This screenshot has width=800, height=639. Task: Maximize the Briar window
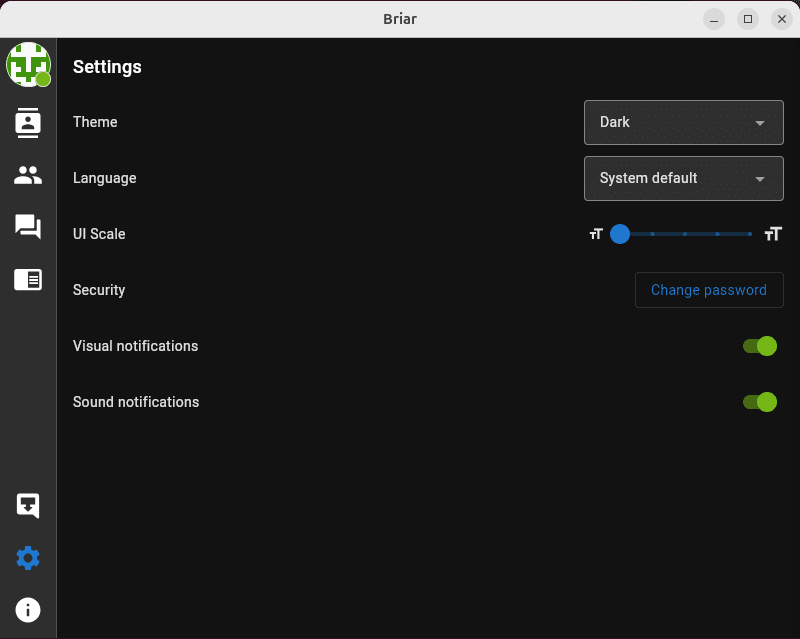[x=747, y=19]
